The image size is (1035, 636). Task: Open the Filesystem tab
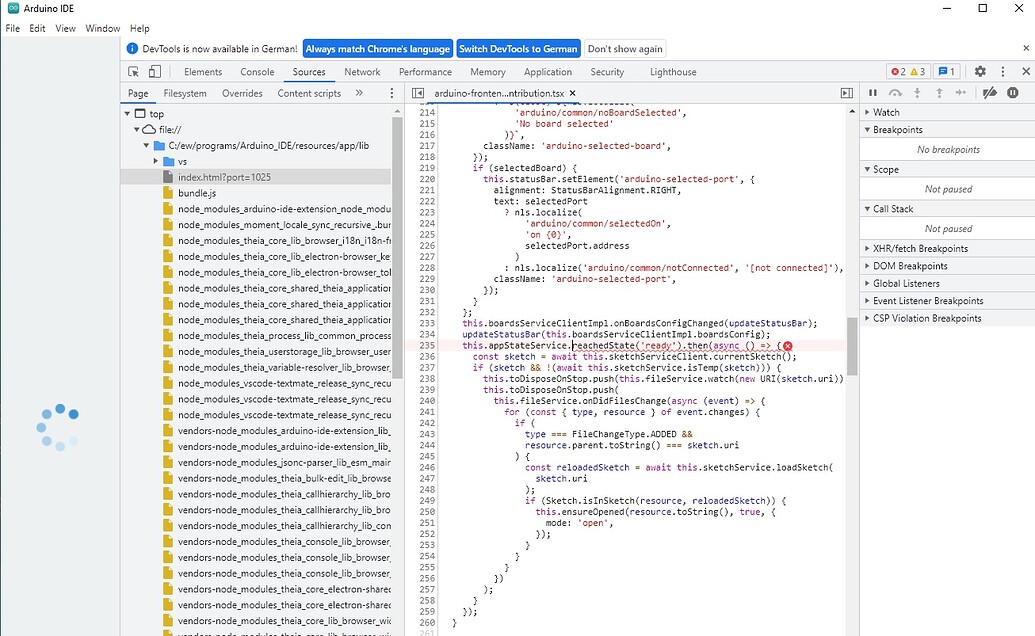click(x=185, y=93)
